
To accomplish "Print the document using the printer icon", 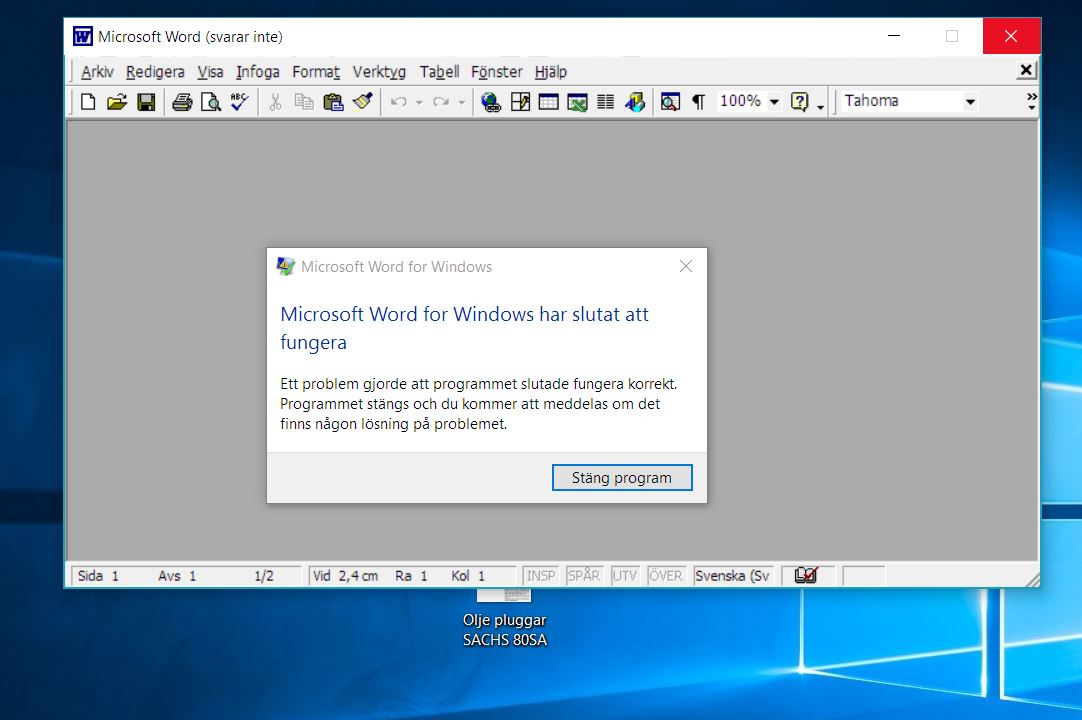I will coord(182,102).
